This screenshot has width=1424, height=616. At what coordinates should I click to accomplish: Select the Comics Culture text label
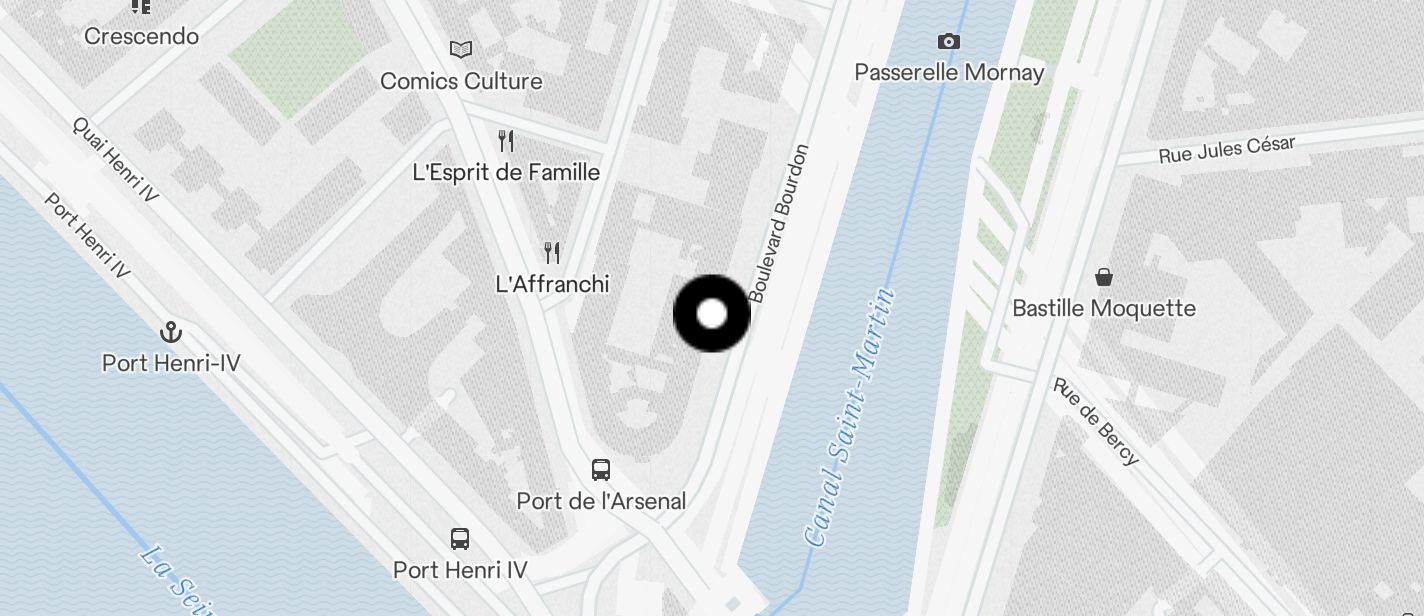click(x=461, y=81)
